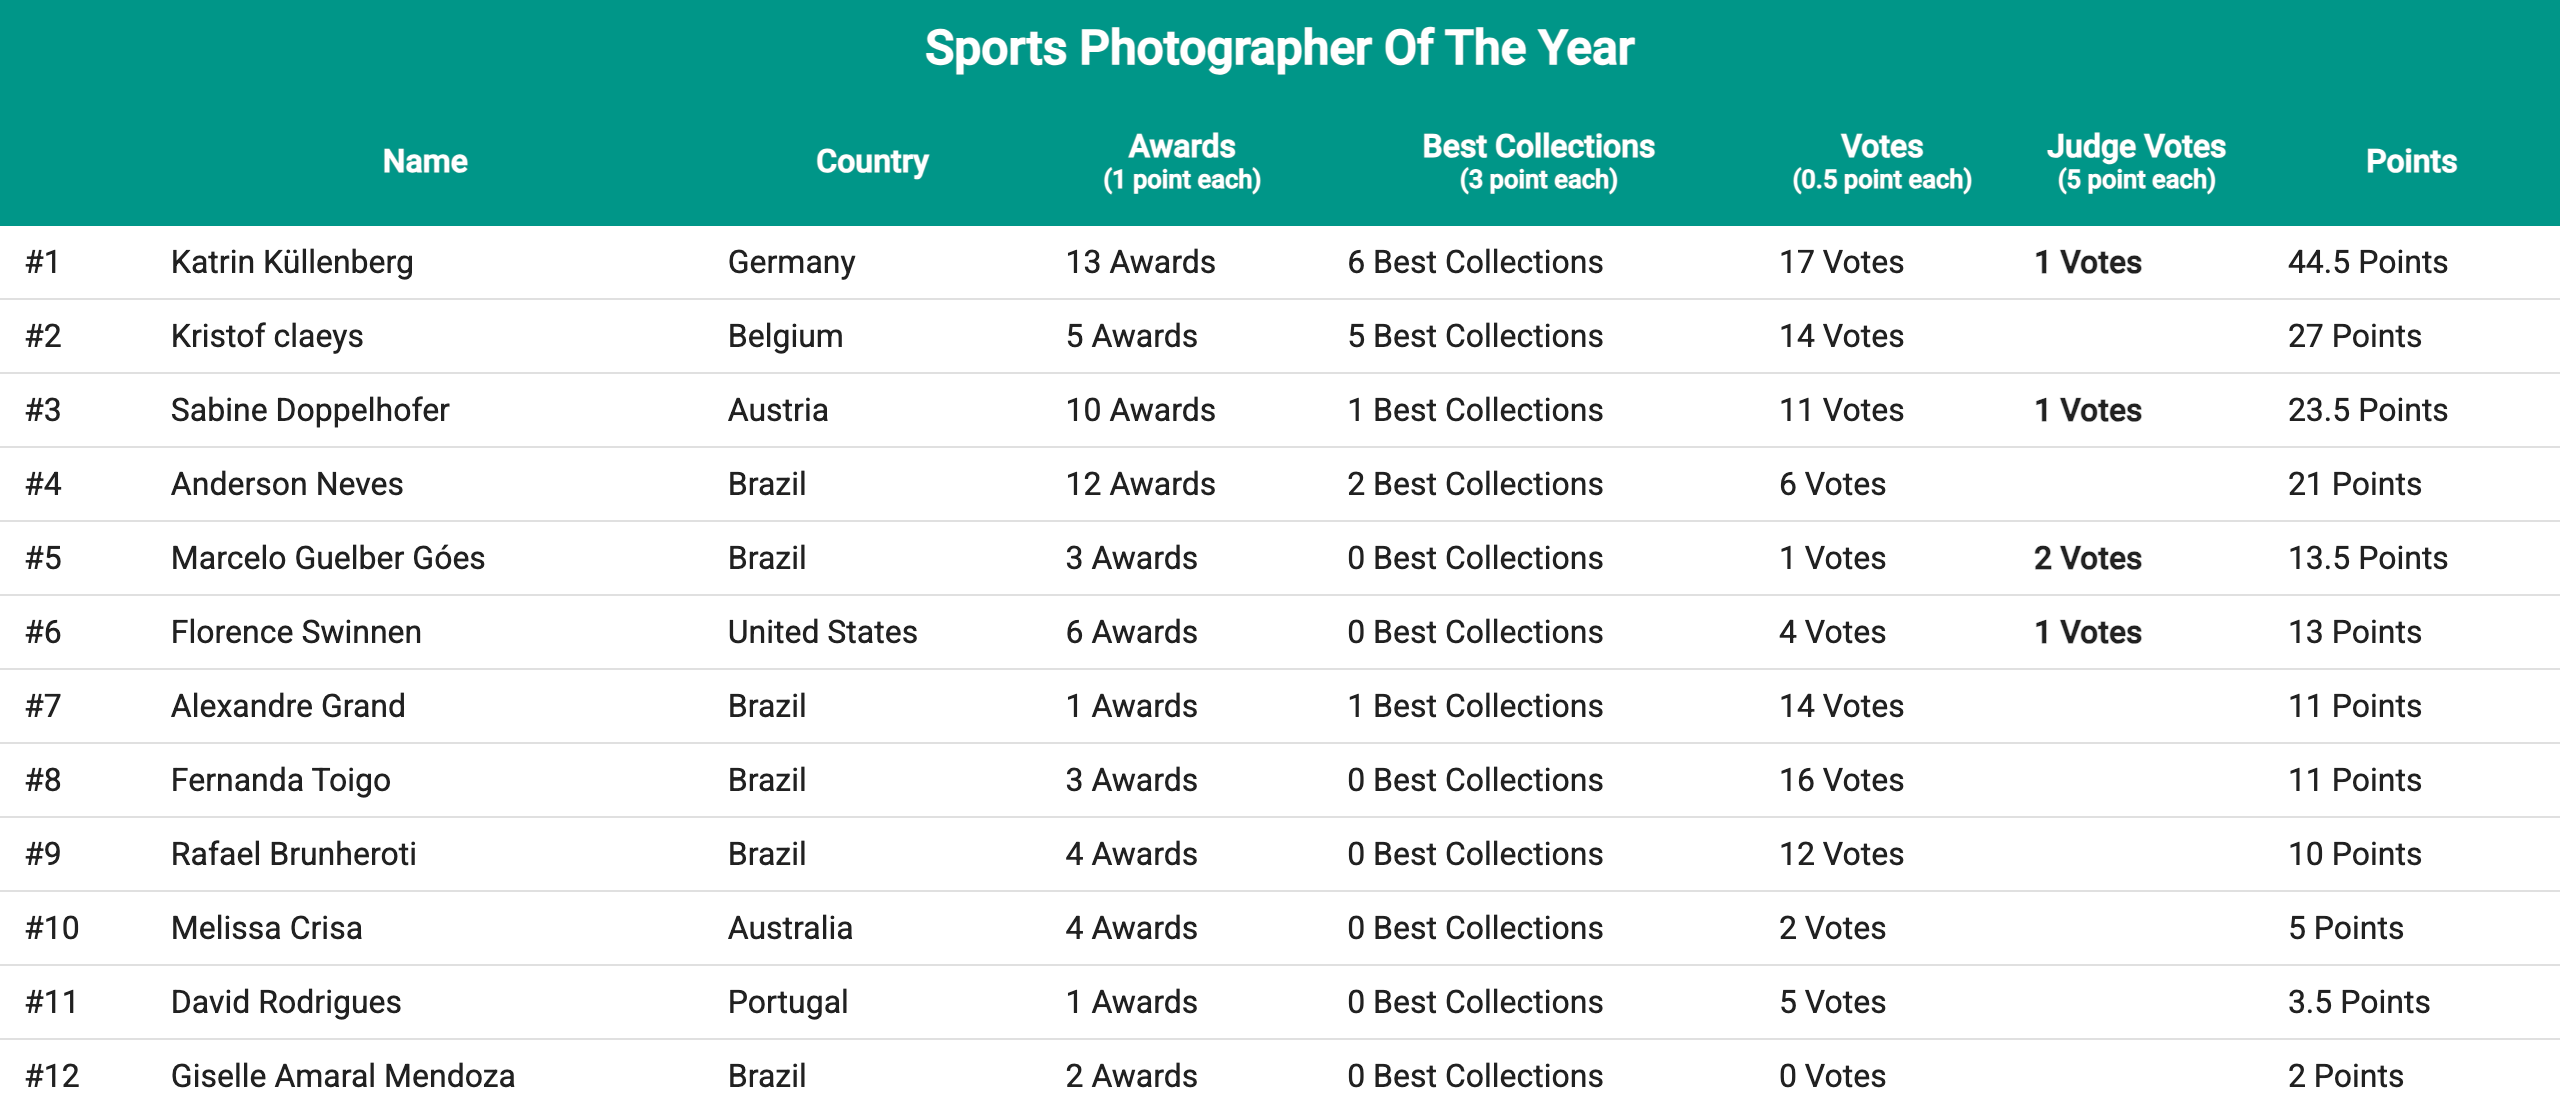Open Marcelo Guelber Góes entry
The height and width of the screenshot is (1112, 2560).
(x=328, y=558)
